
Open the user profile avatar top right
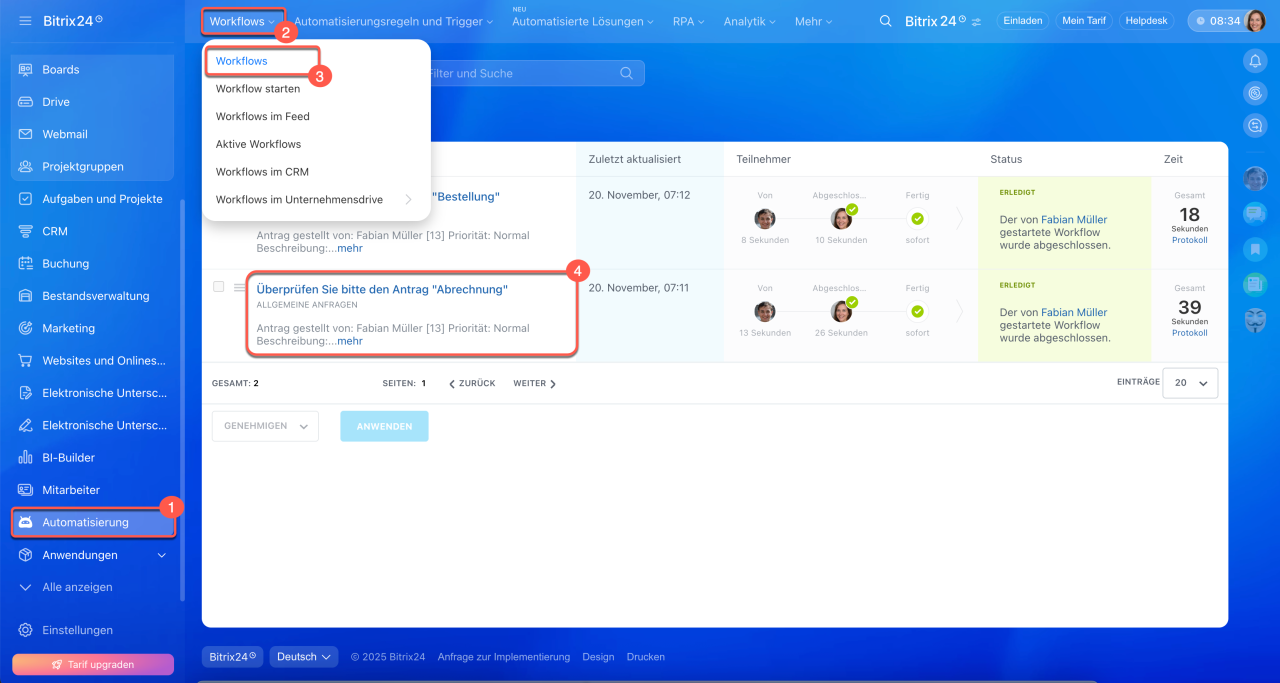point(1258,21)
